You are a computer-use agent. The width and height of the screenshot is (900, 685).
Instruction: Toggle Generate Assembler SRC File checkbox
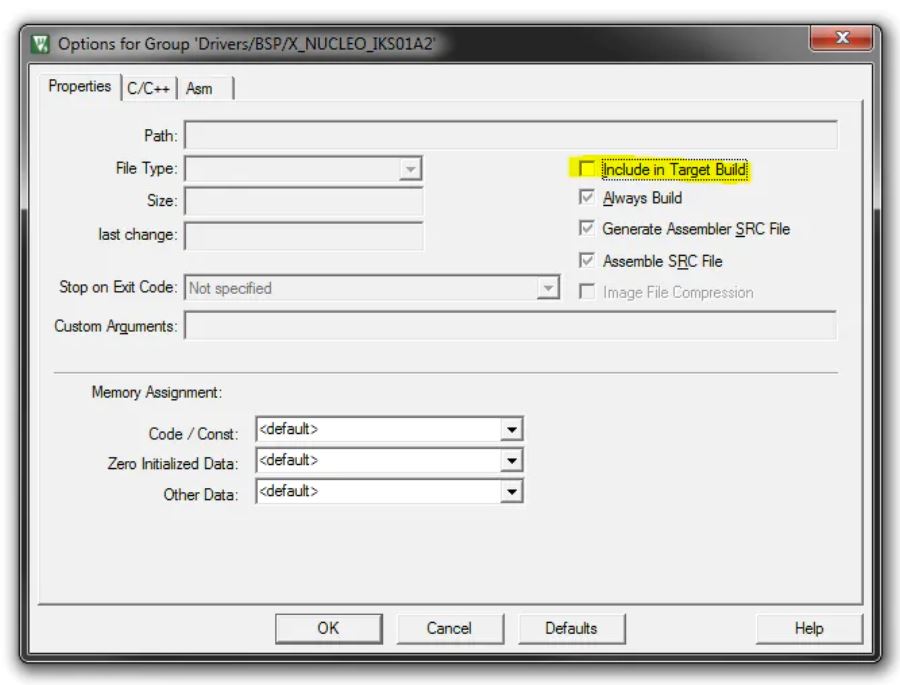[587, 229]
